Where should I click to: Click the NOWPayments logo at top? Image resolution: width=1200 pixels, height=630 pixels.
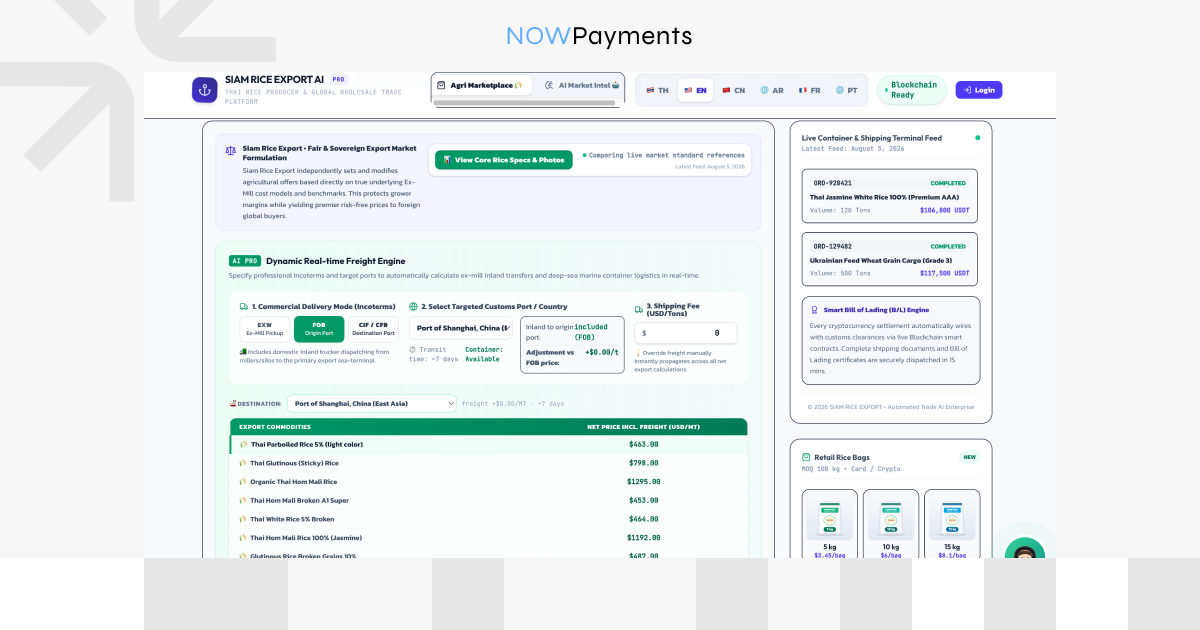599,36
